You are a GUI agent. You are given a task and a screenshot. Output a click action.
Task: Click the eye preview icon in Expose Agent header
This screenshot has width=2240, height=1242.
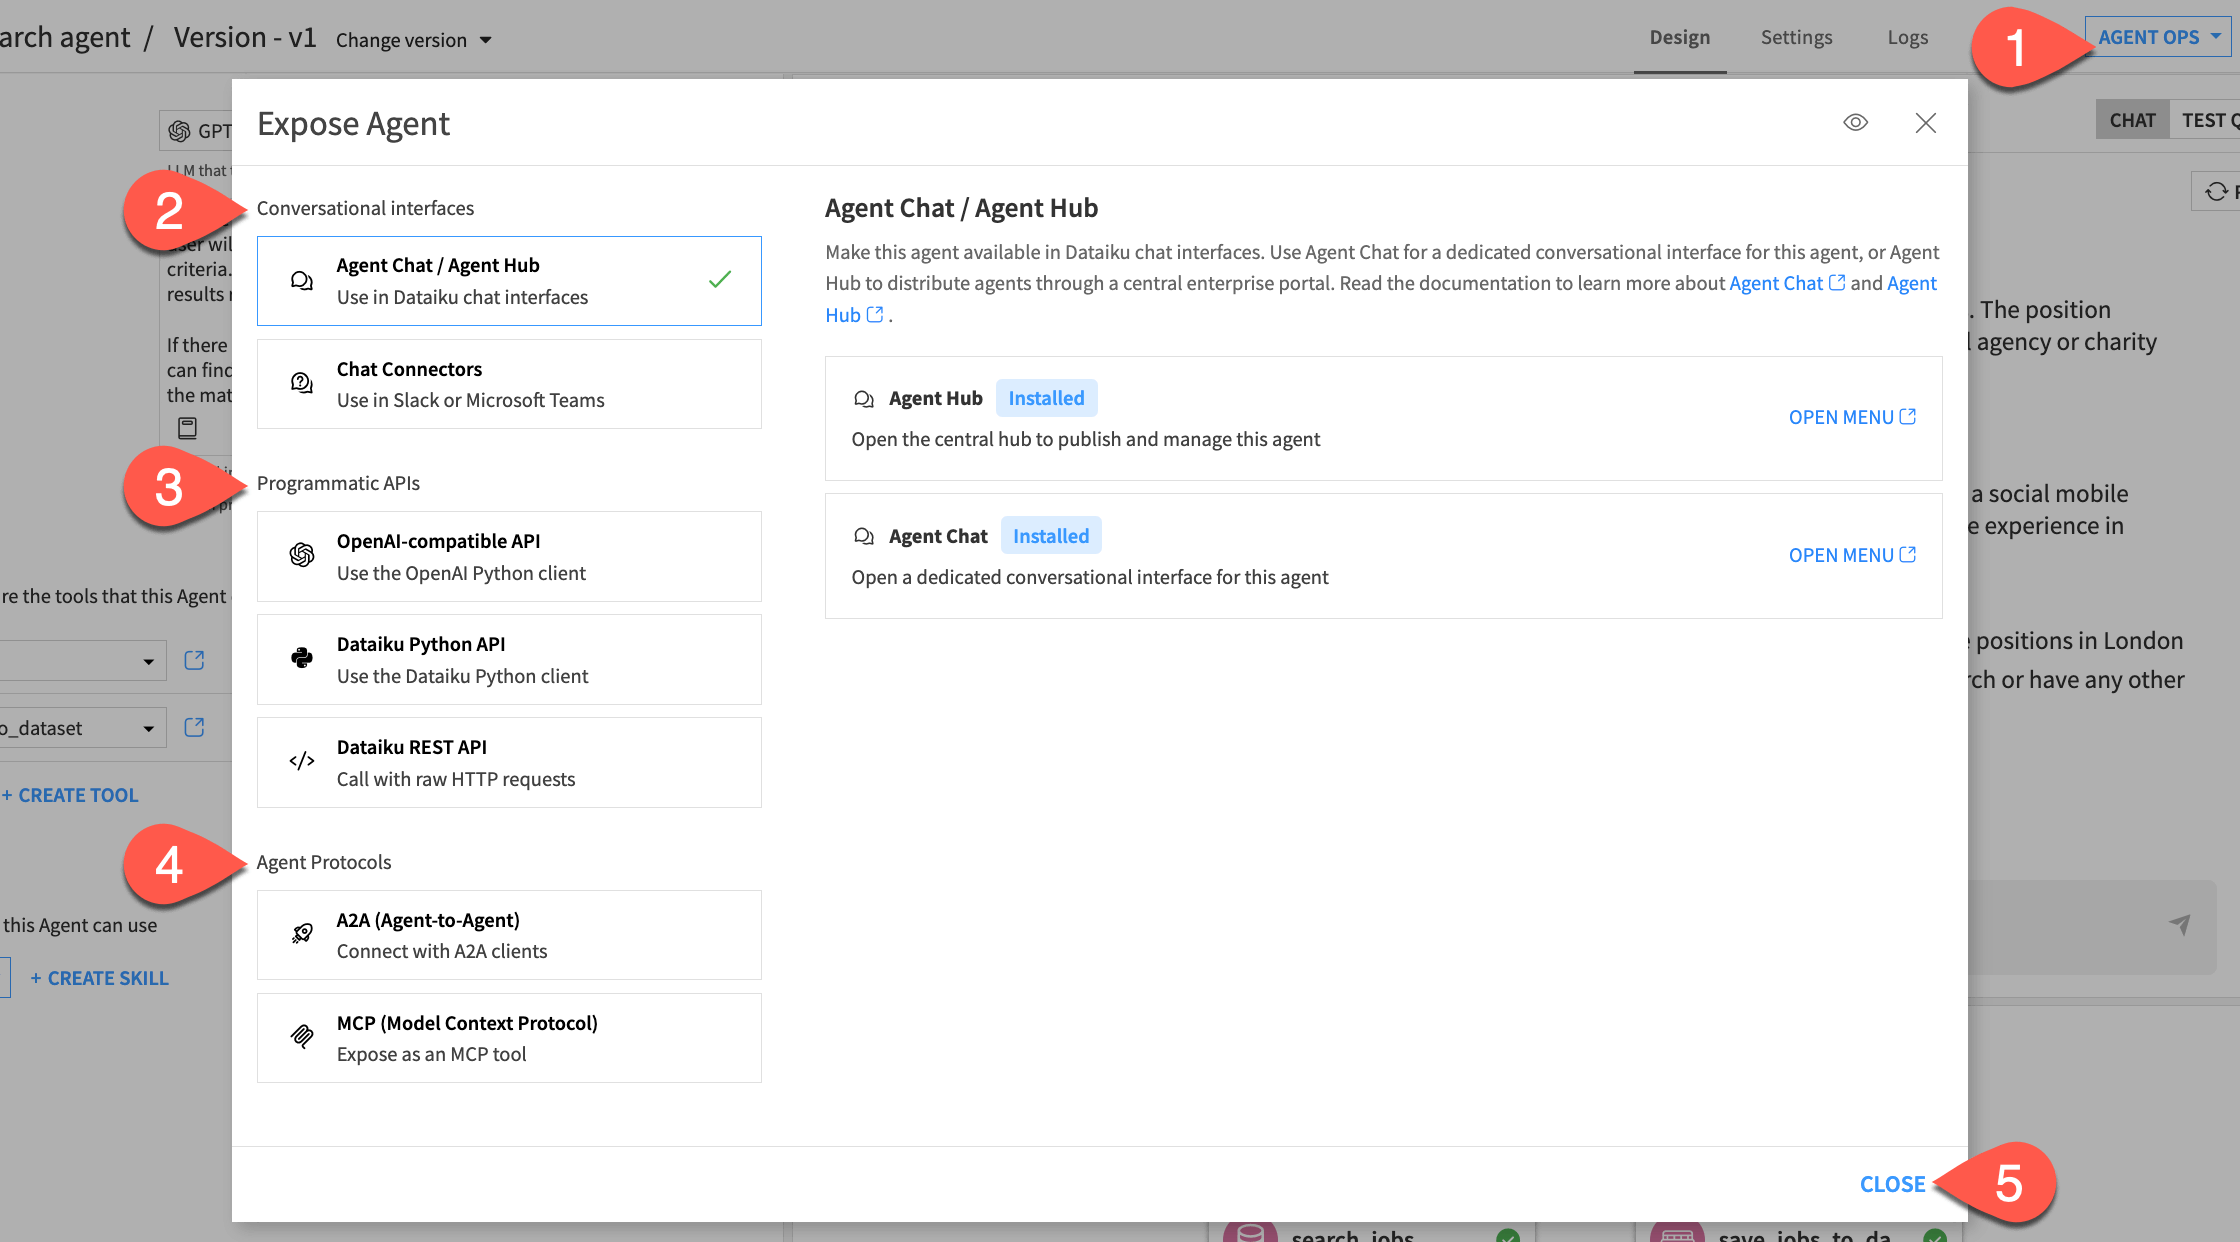coord(1855,122)
